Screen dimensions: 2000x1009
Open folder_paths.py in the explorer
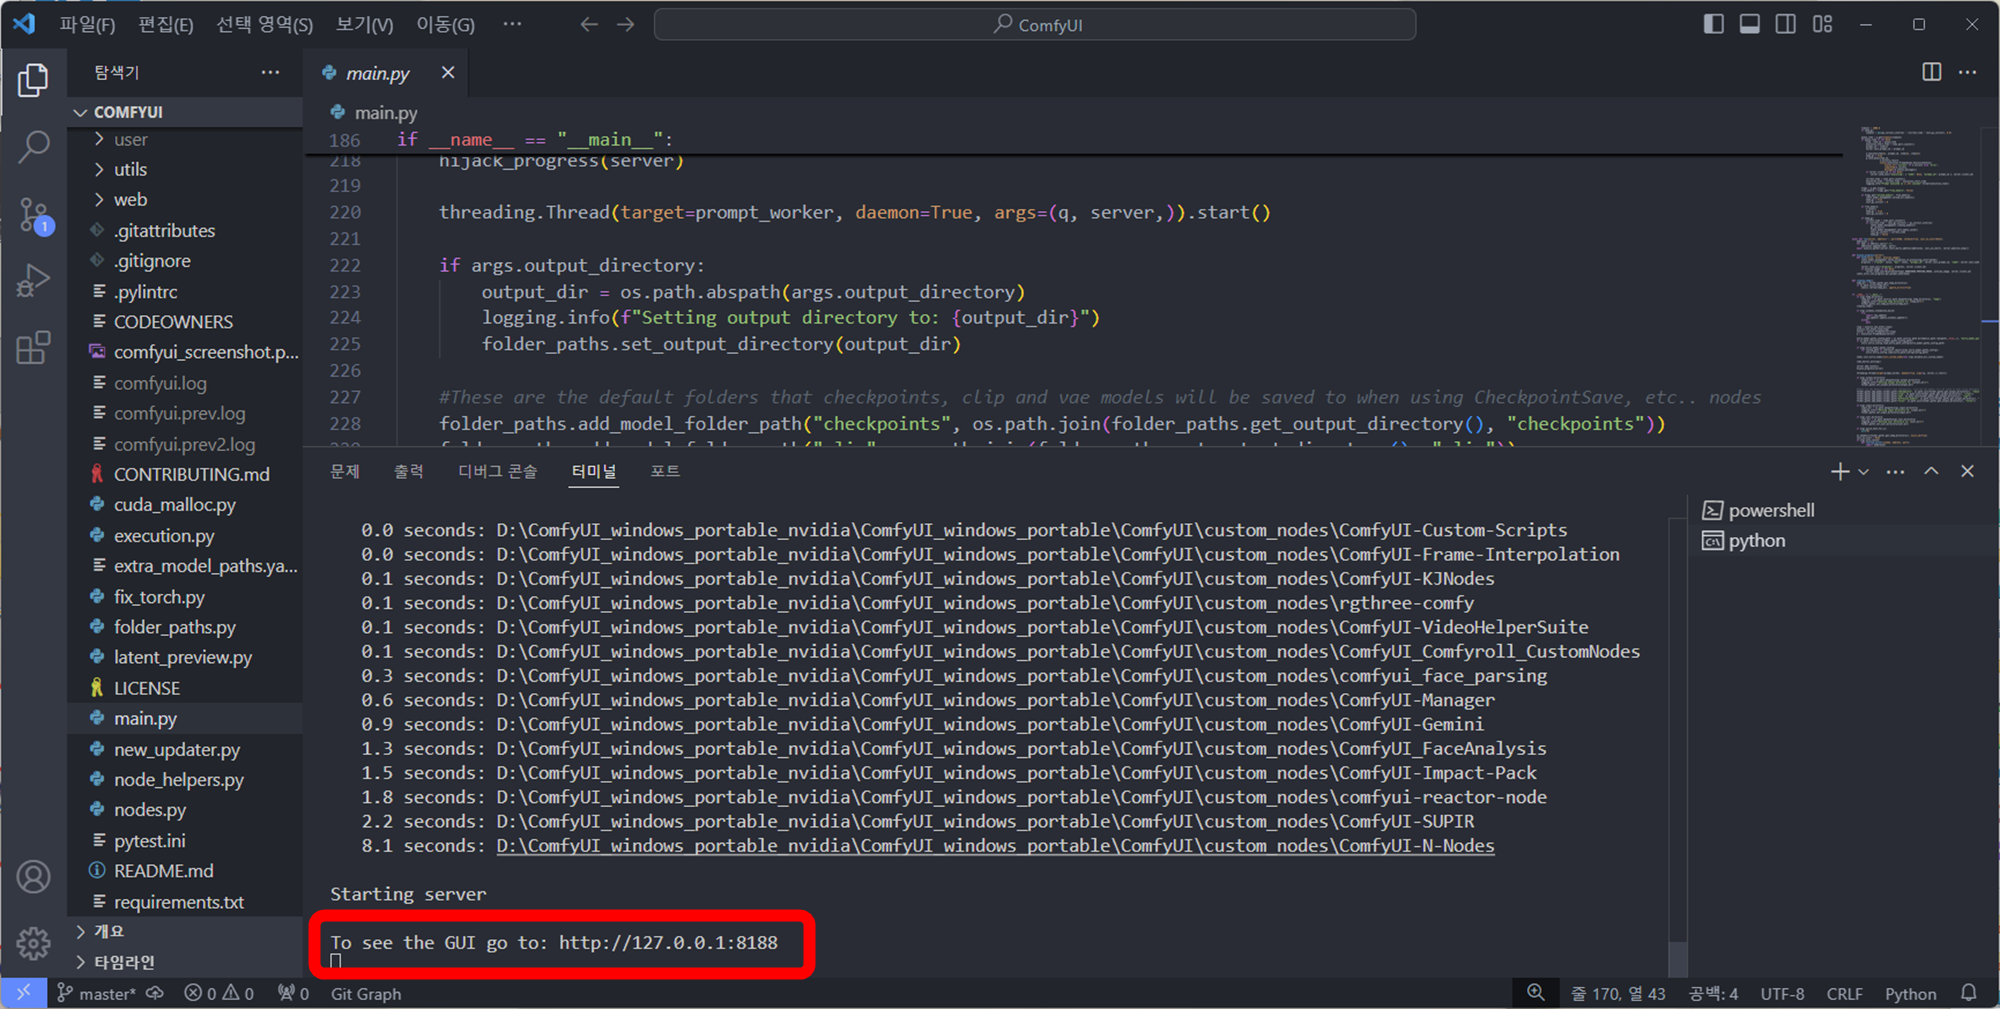[185, 627]
